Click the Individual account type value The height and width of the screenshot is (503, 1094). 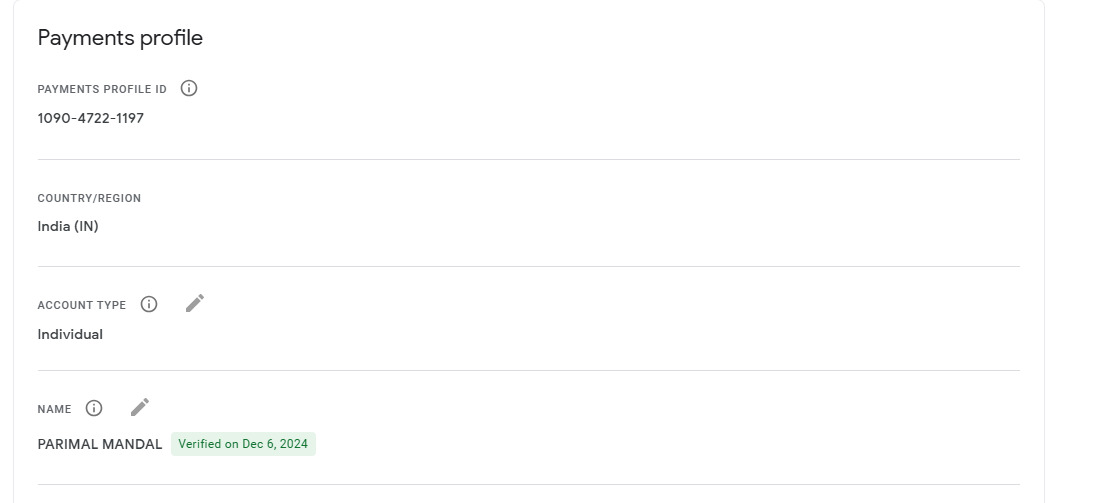[70, 334]
